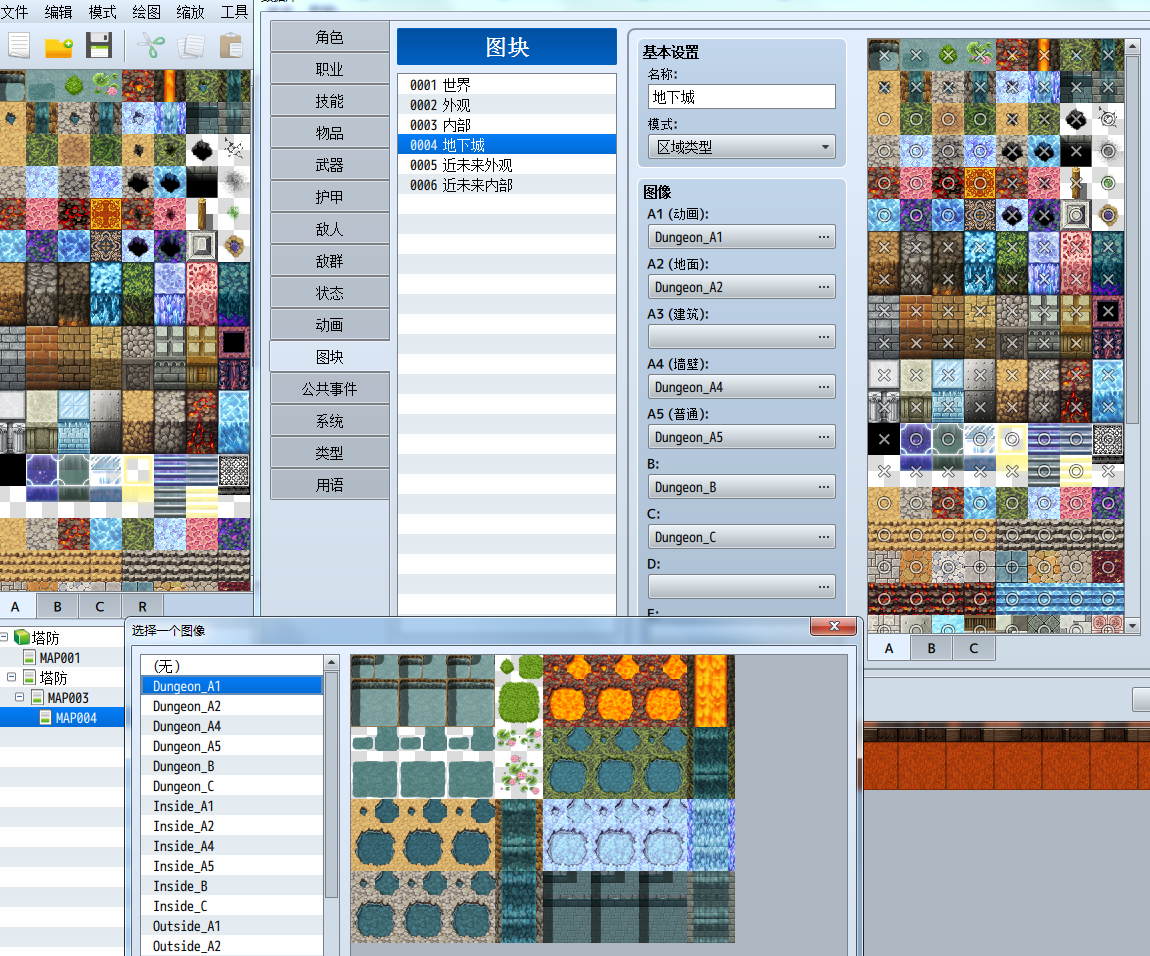
Task: Switch database tileset preview to tab C
Action: (973, 648)
